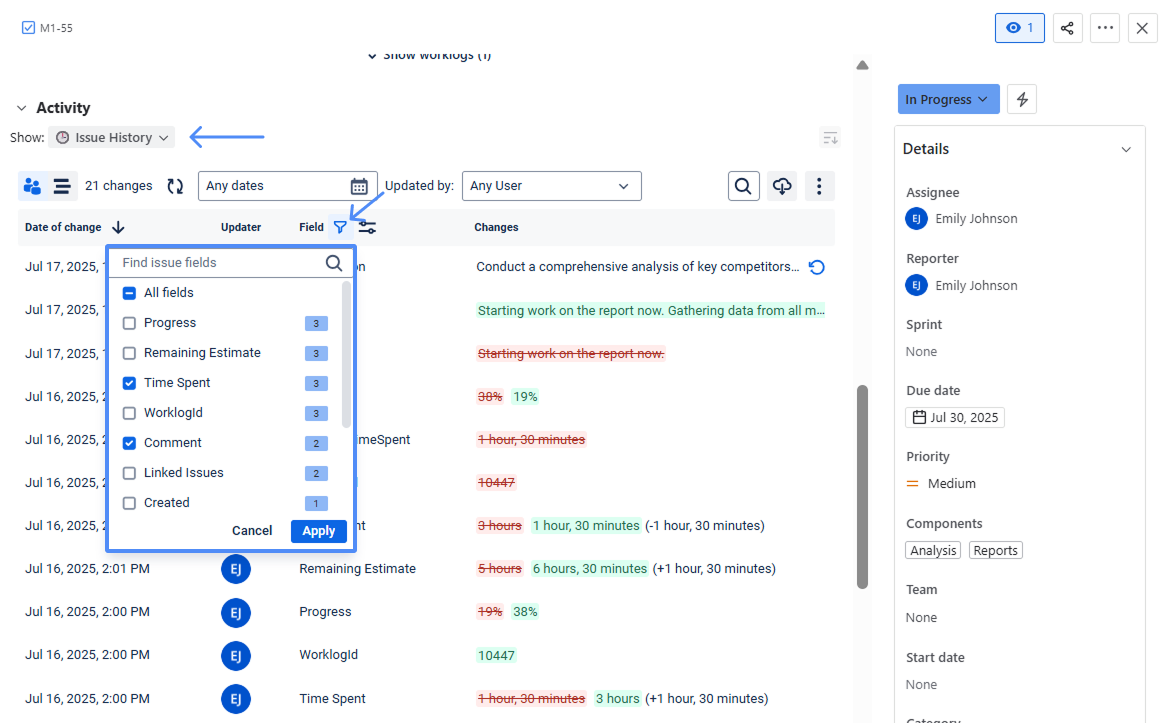The width and height of the screenshot is (1163, 723).
Task: Check the Remaining Estimate field checkbox
Action: click(x=128, y=352)
